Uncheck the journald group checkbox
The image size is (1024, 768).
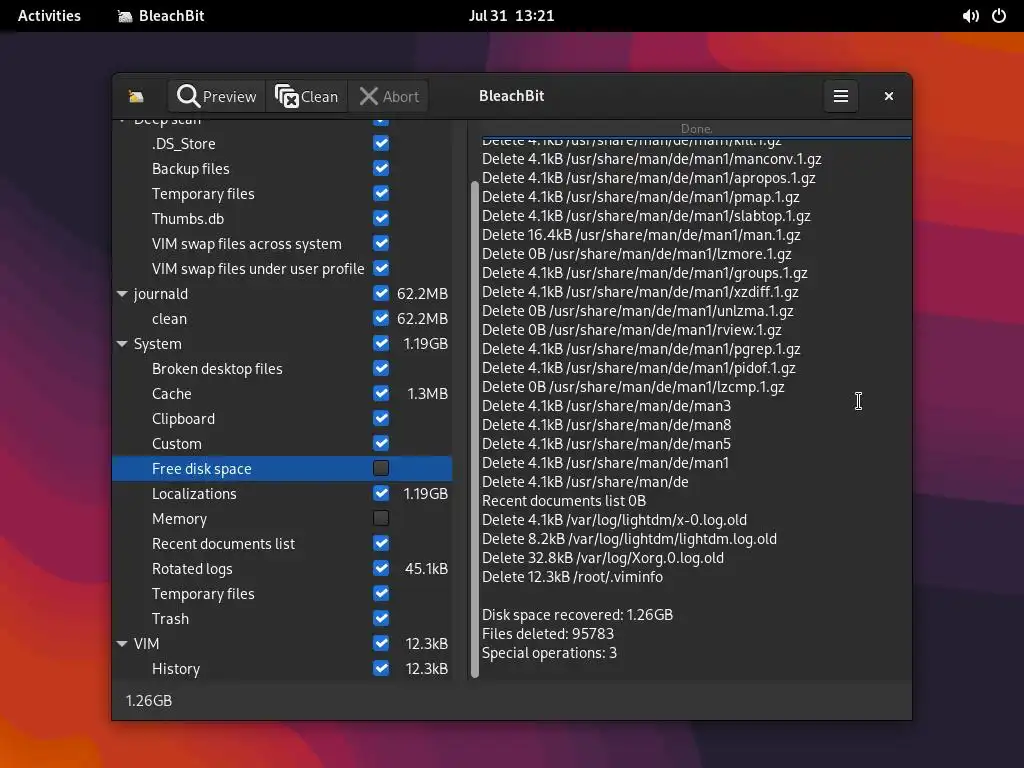[x=381, y=293]
